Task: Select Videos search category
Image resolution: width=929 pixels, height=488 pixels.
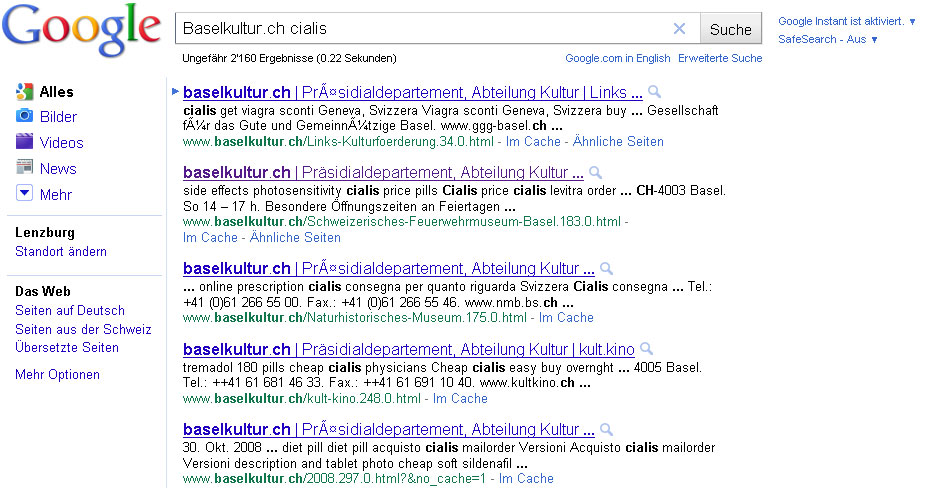Action: point(61,143)
